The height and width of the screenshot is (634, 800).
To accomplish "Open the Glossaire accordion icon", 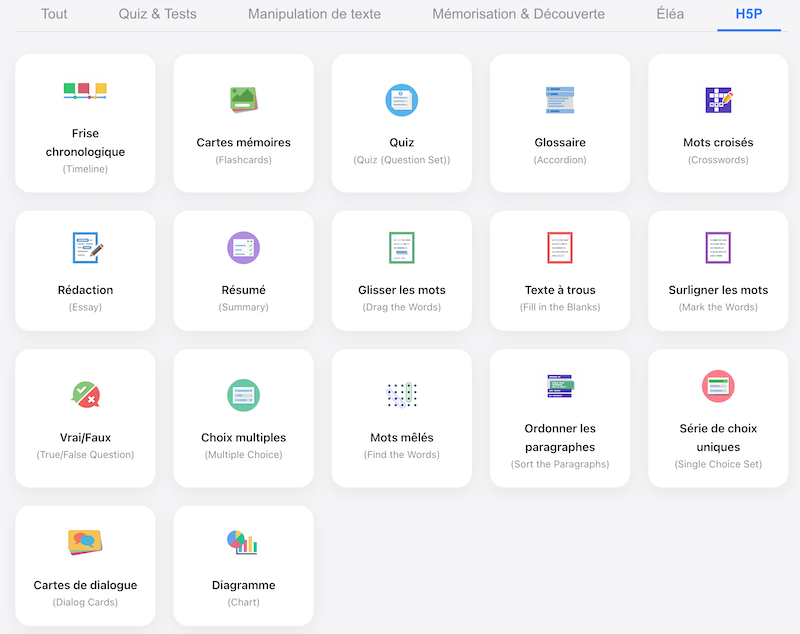I will point(560,99).
